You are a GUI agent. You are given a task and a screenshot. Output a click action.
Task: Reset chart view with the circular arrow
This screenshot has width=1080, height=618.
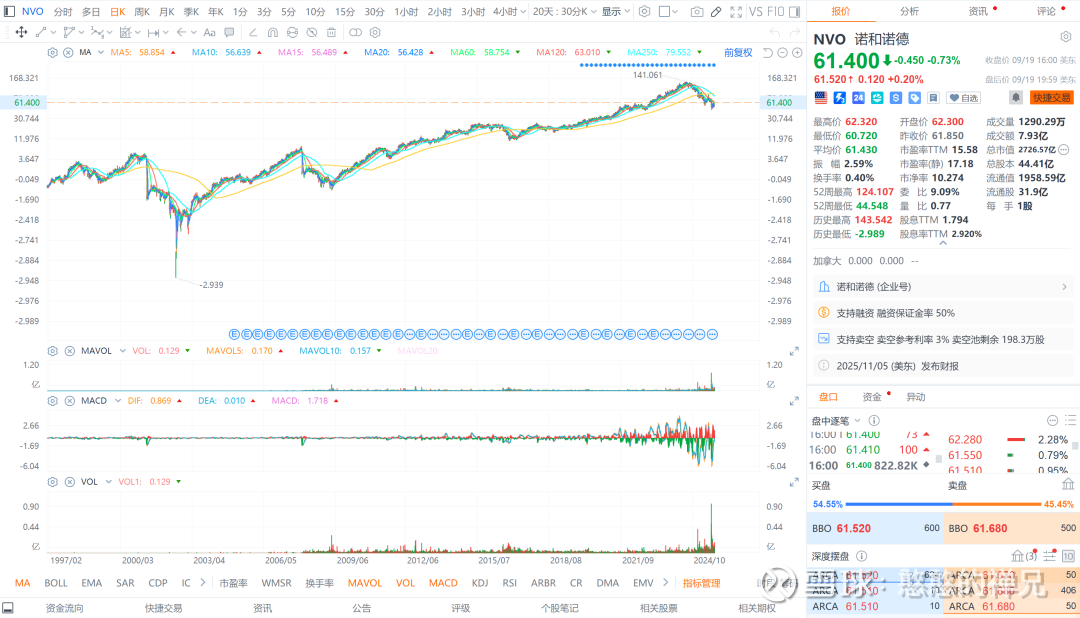[768, 52]
